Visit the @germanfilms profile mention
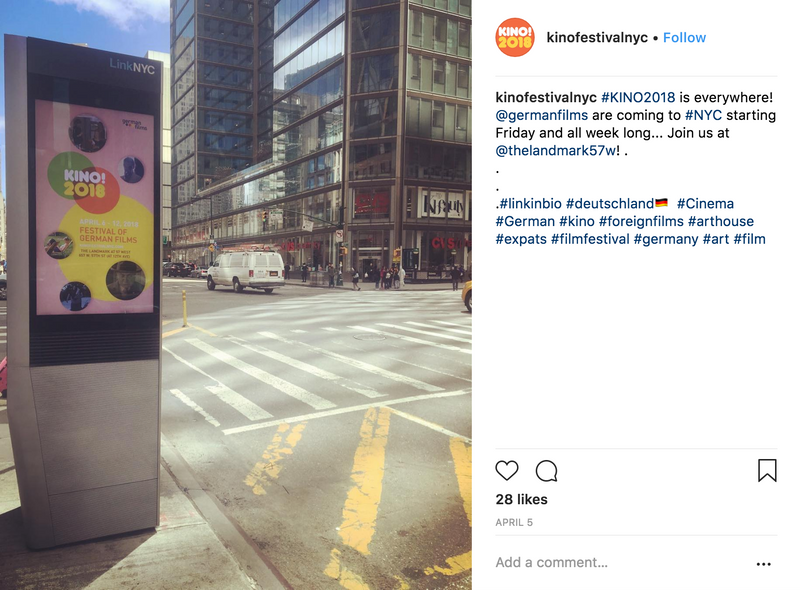 click(542, 115)
